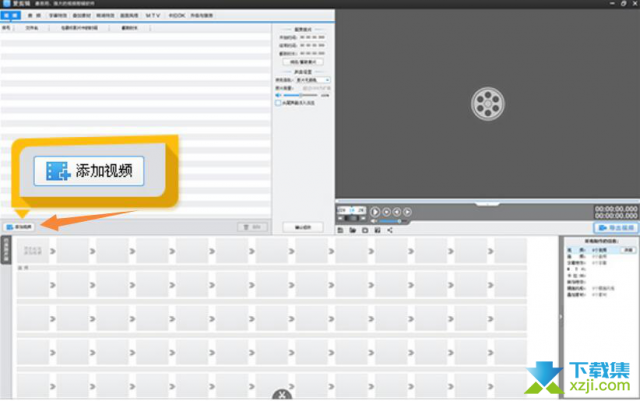Click the save-as icon left of share
Viewport: 640px width, 401px height.
[378, 230]
